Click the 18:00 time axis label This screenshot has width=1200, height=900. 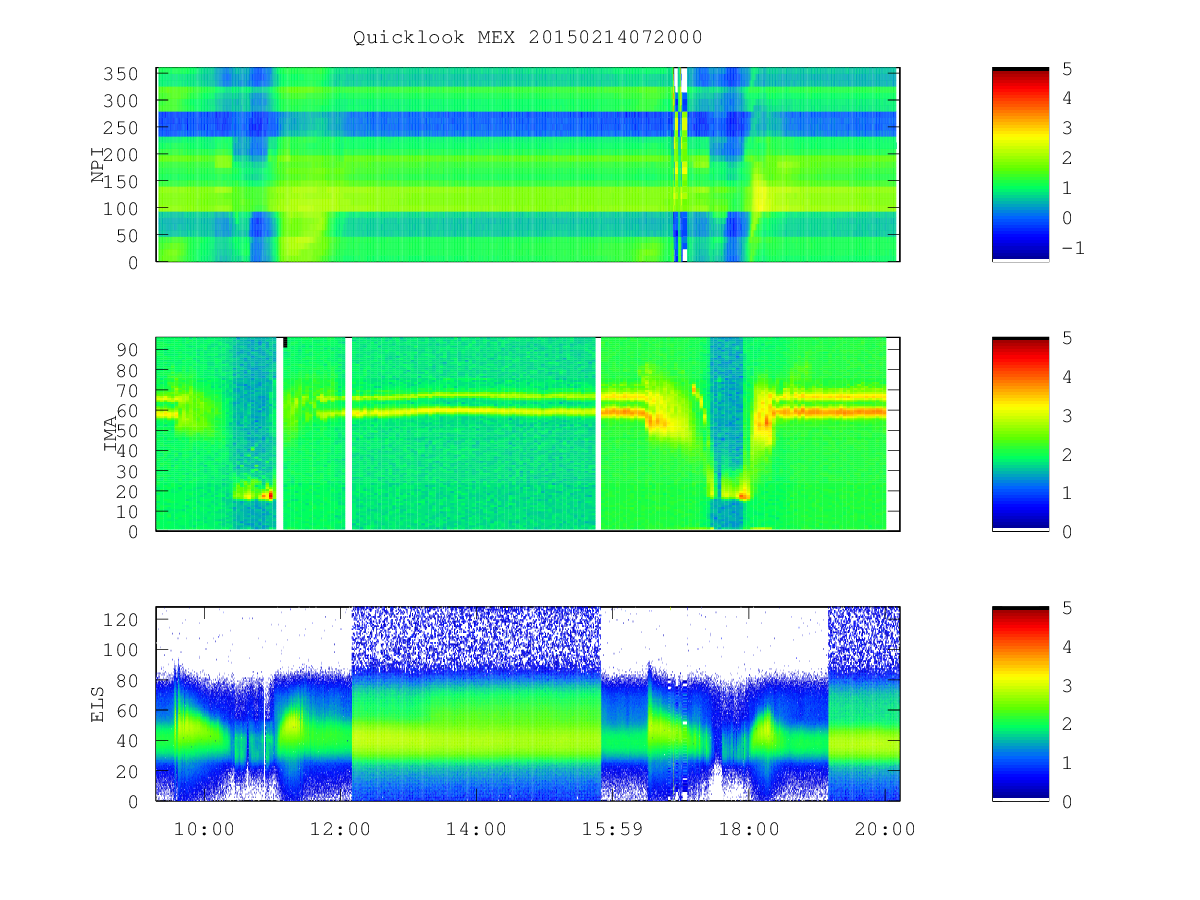[x=750, y=829]
